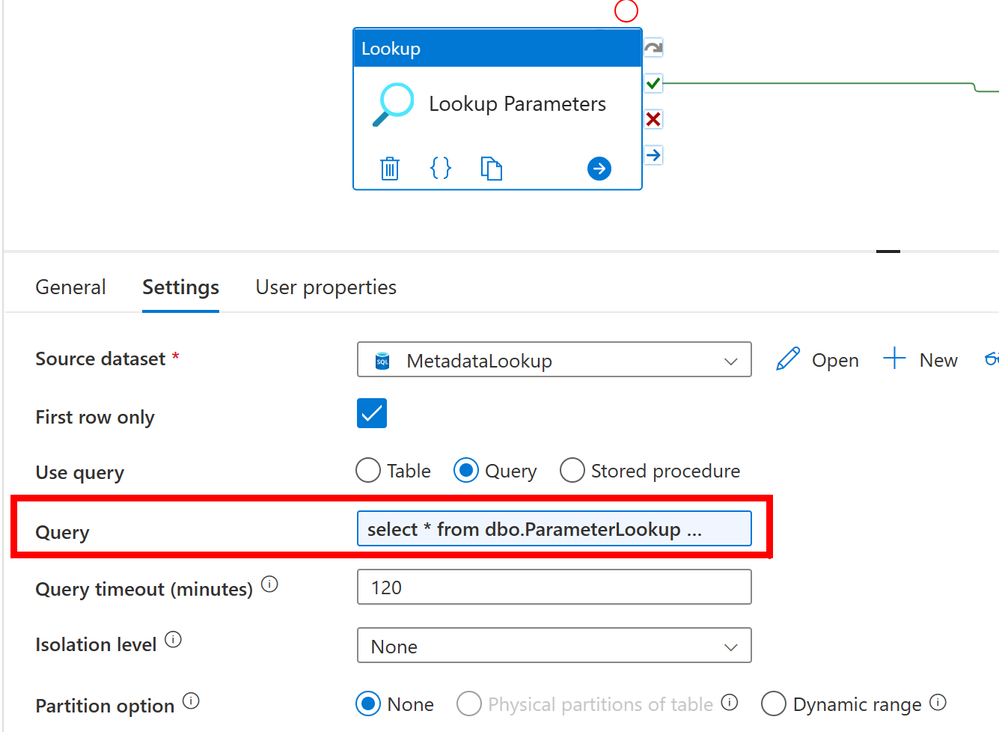The image size is (999, 732).
Task: Expand the Isolation level dropdown
Action: [554, 646]
